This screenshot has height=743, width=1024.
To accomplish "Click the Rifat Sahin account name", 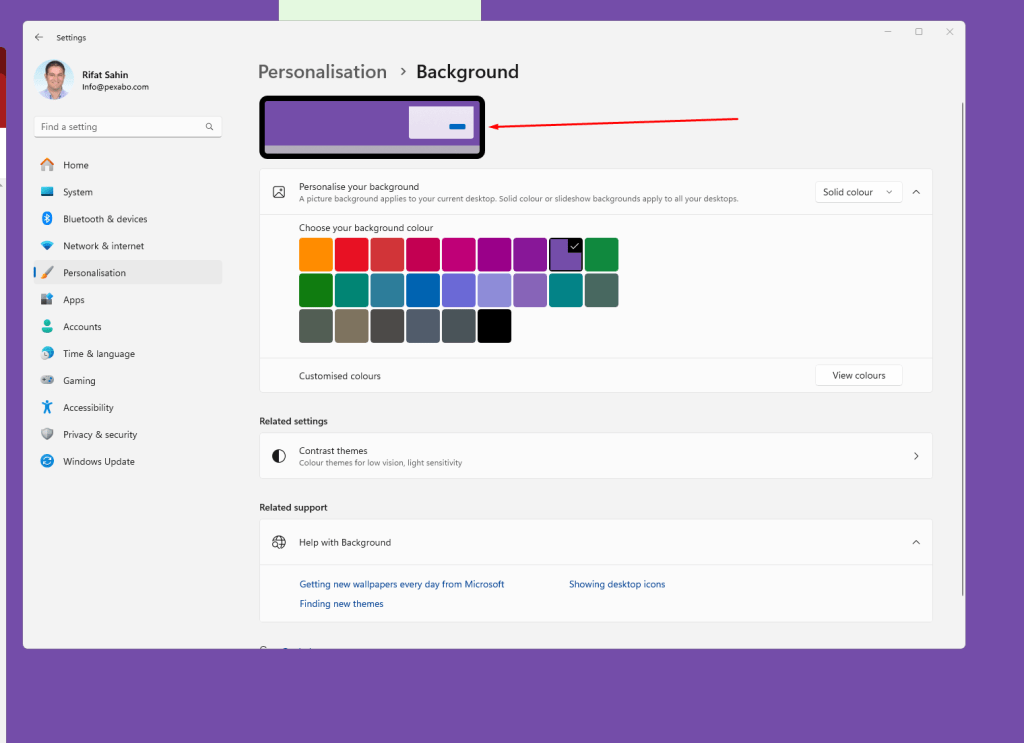I will coord(105,74).
